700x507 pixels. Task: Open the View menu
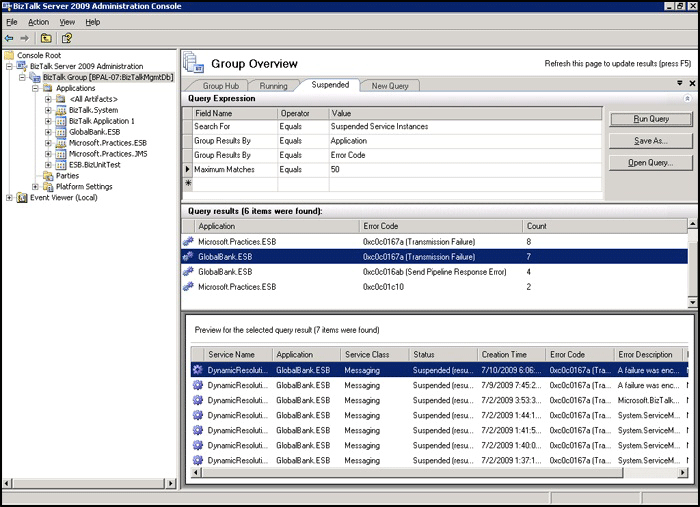click(x=67, y=22)
